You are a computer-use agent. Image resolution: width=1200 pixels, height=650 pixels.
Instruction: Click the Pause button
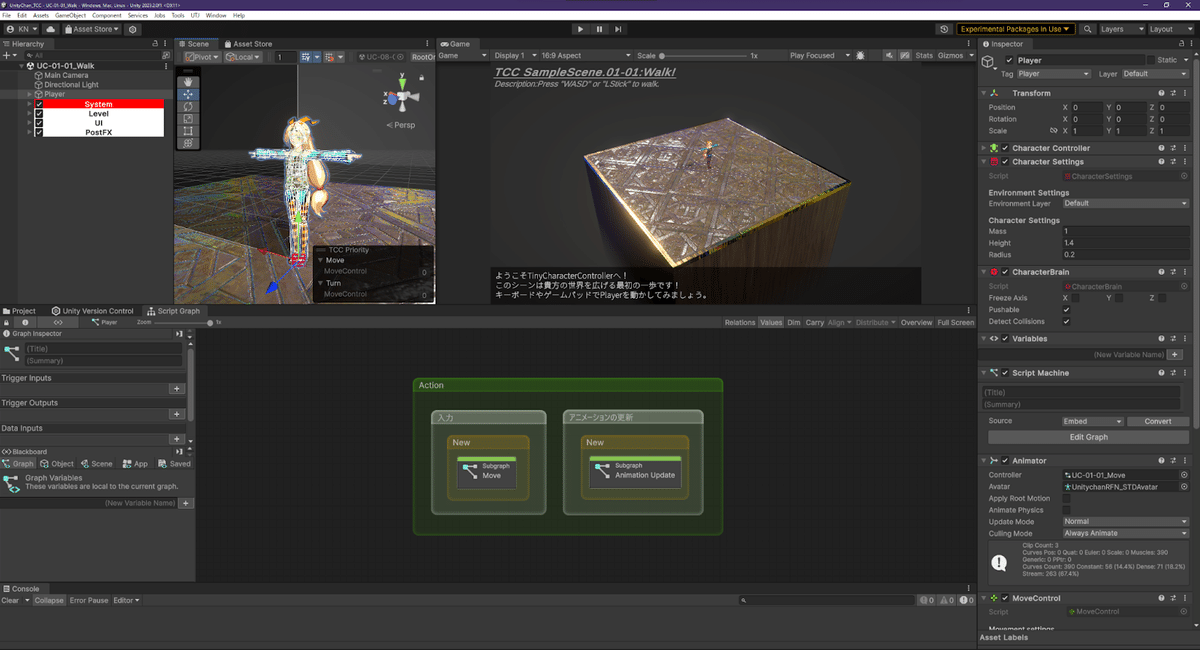coord(600,29)
